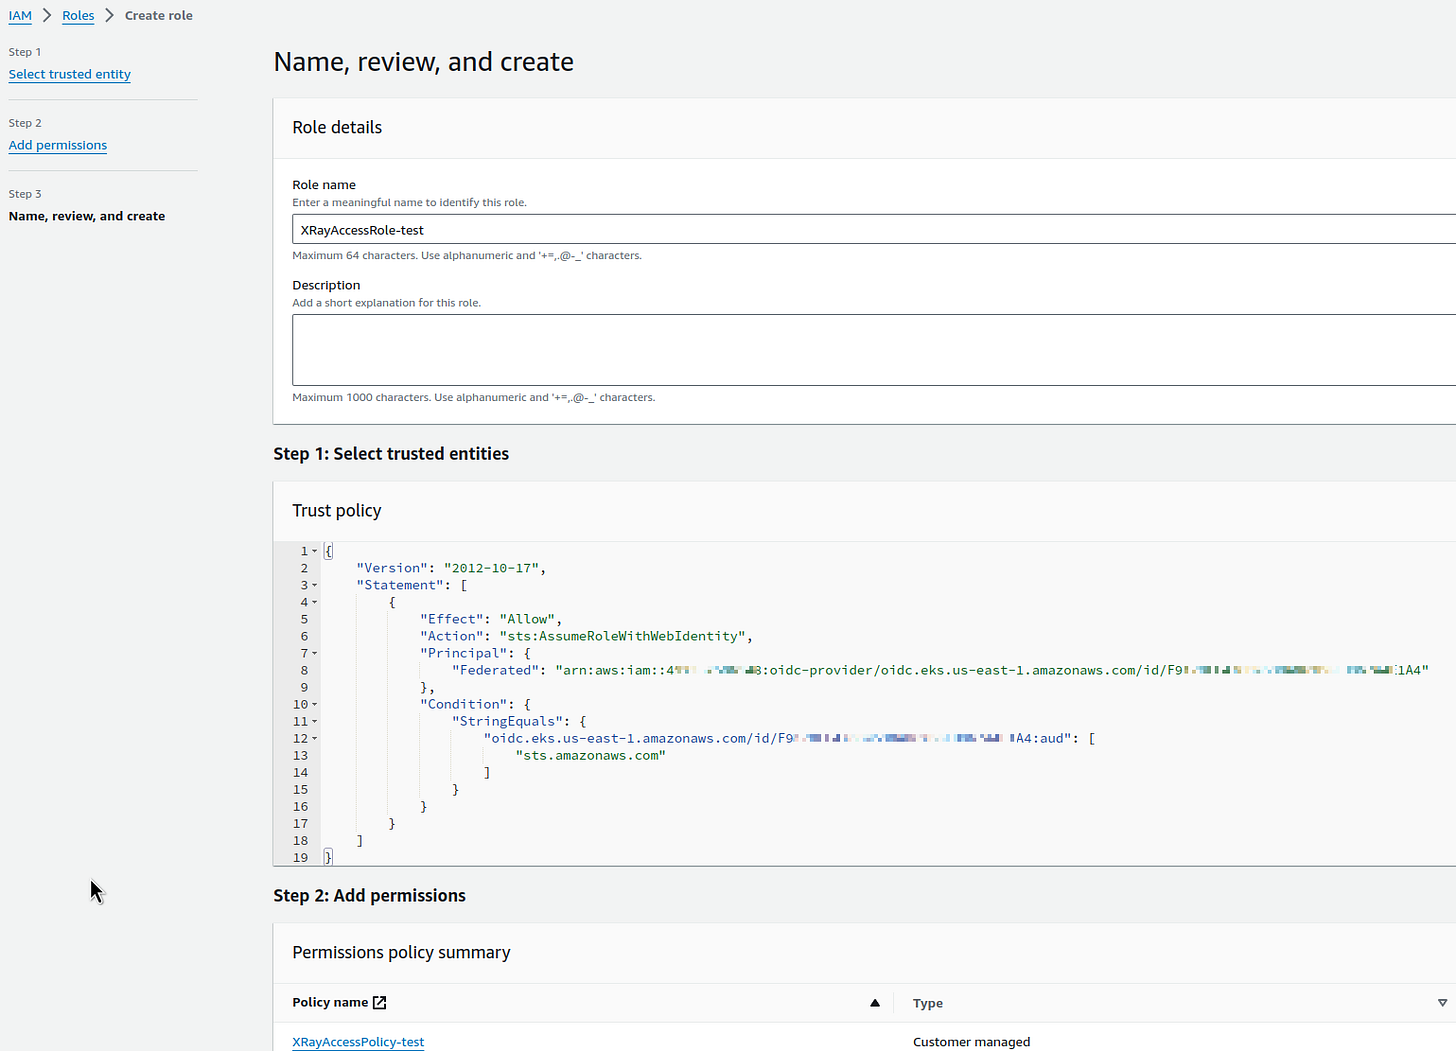Sort the Type column with its arrow
The height and width of the screenshot is (1051, 1456).
click(1442, 1003)
